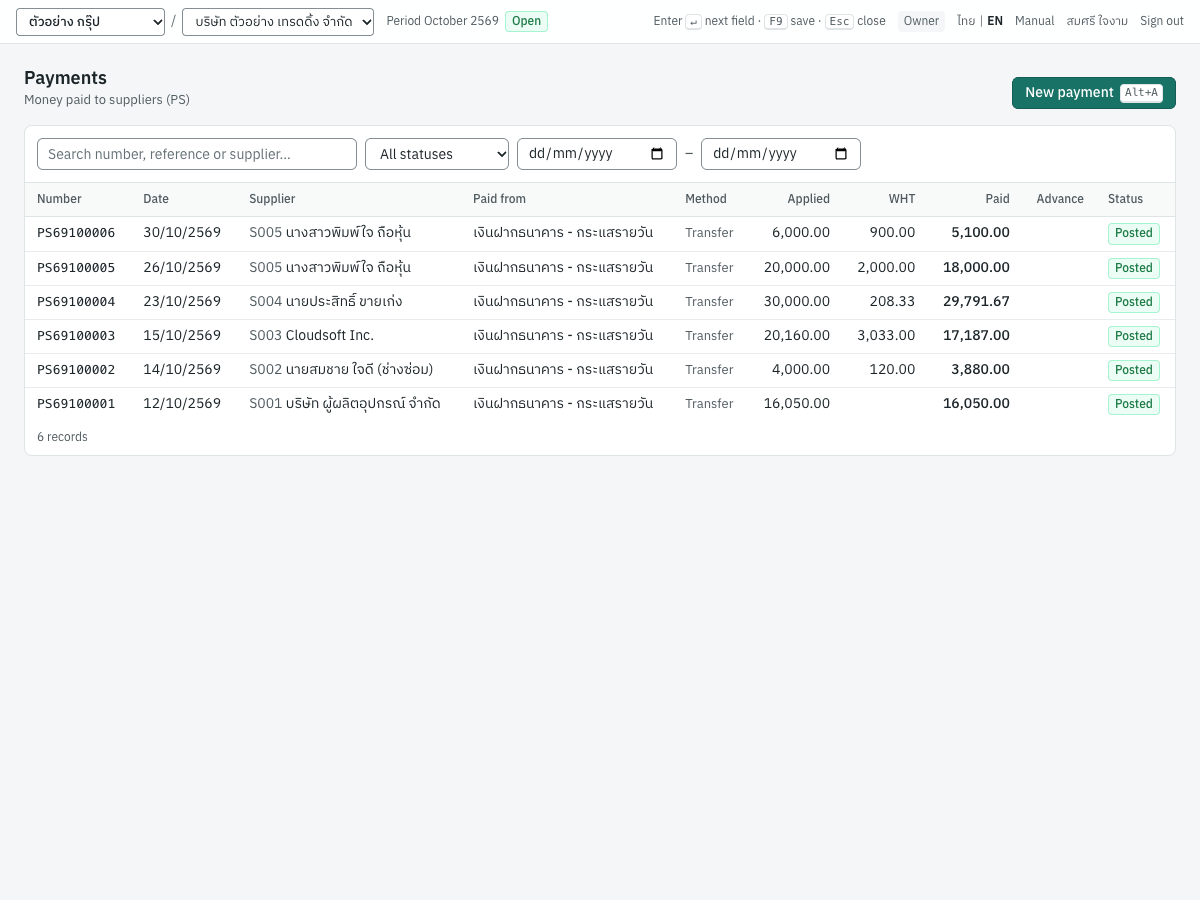Click the Method column header

[x=706, y=199]
